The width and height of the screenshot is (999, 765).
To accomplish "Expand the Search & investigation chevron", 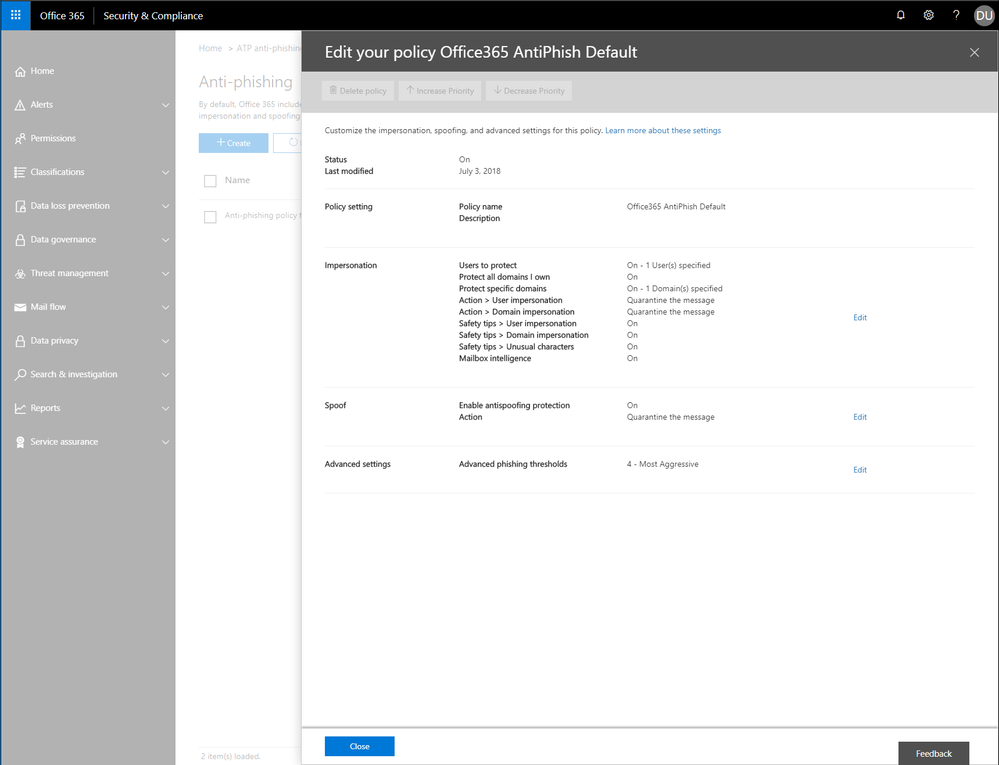I will [x=166, y=375].
